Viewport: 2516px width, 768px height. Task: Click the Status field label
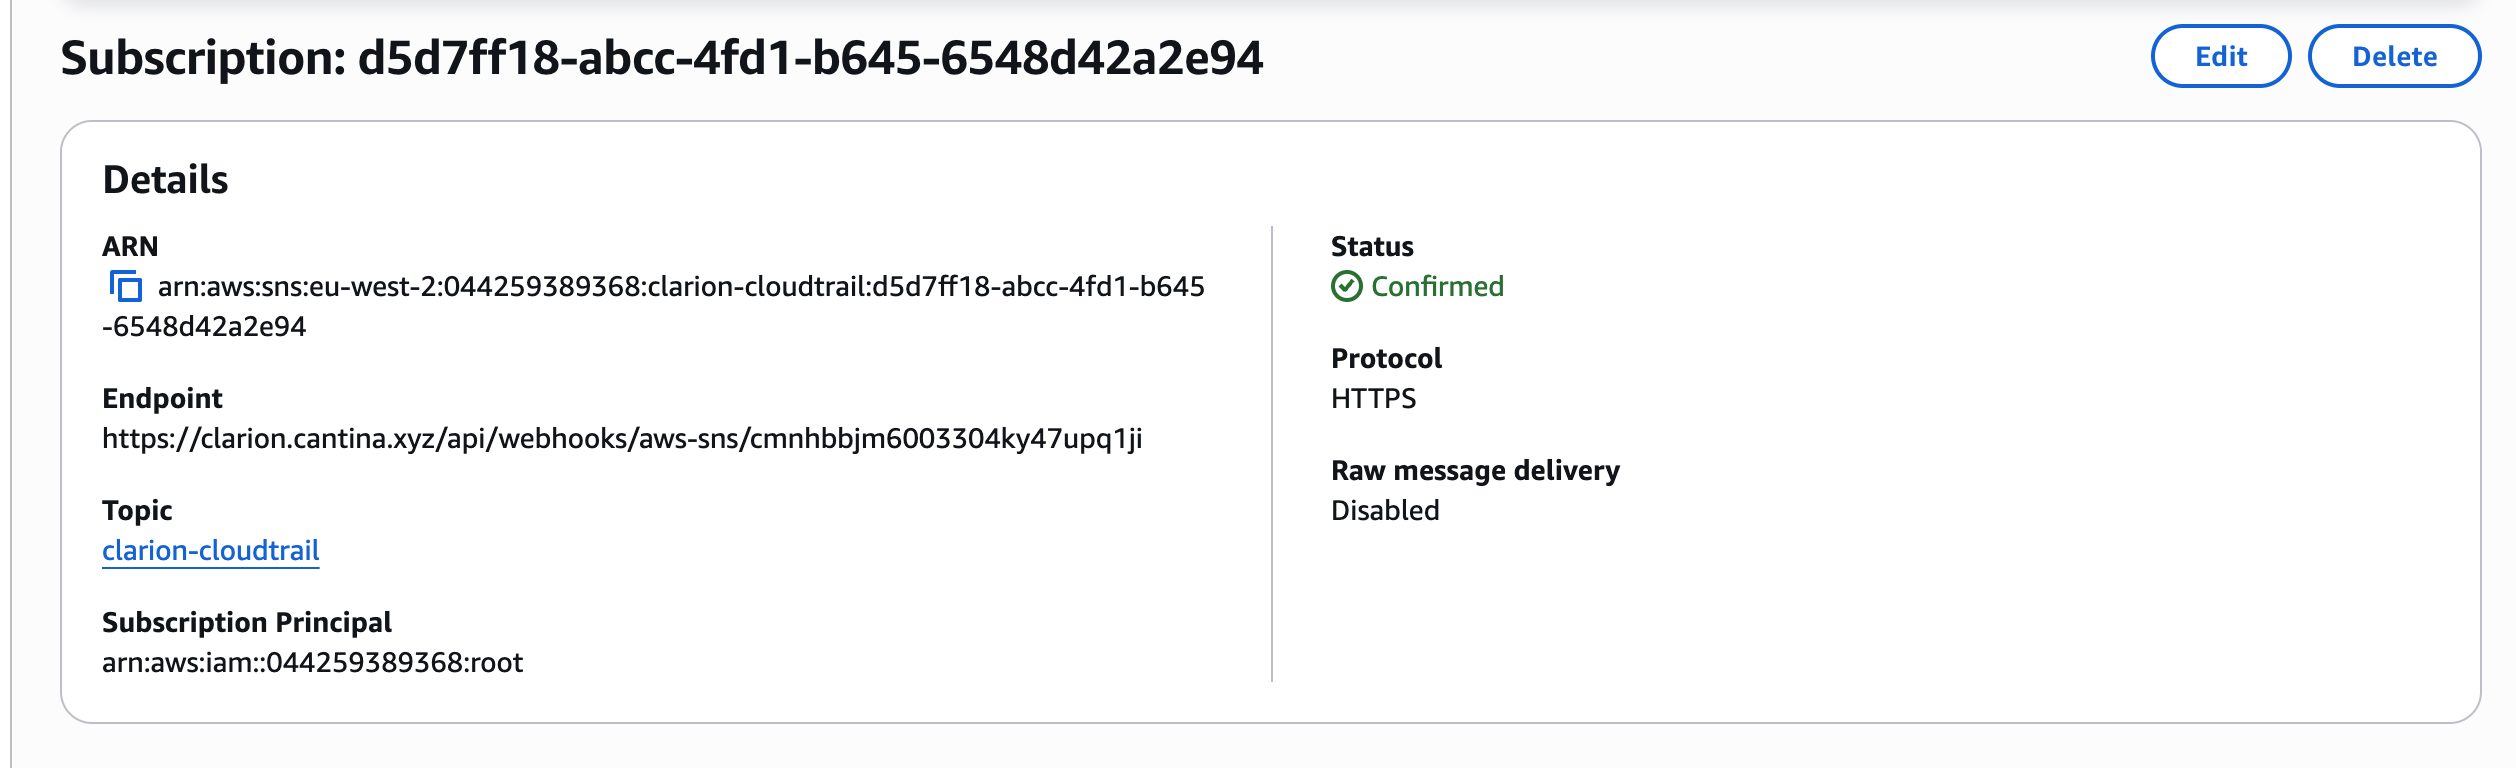(x=1372, y=246)
